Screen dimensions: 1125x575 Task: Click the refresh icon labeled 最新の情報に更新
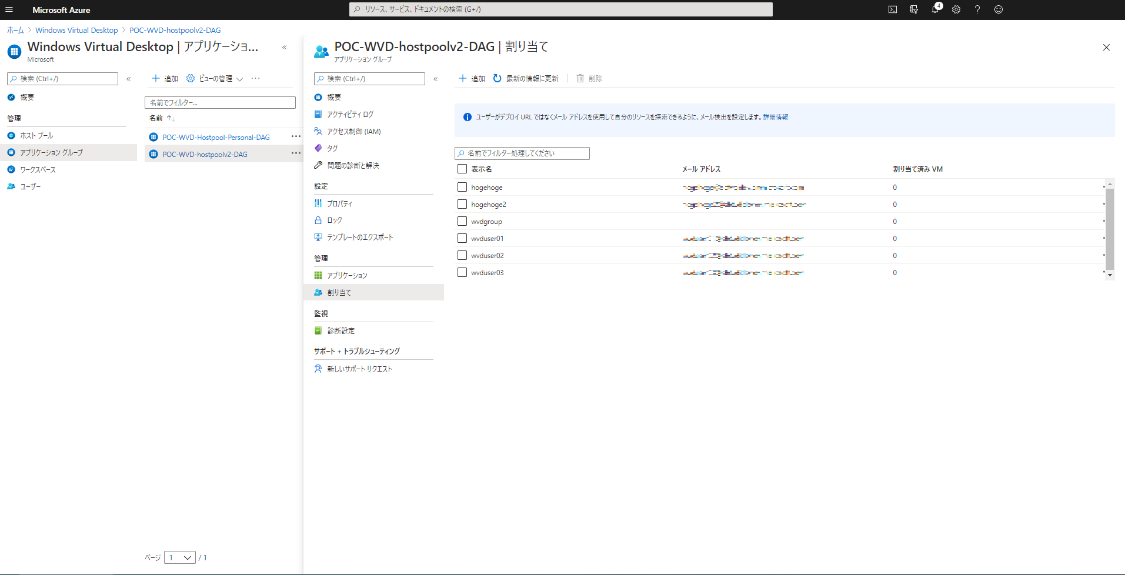(x=497, y=78)
